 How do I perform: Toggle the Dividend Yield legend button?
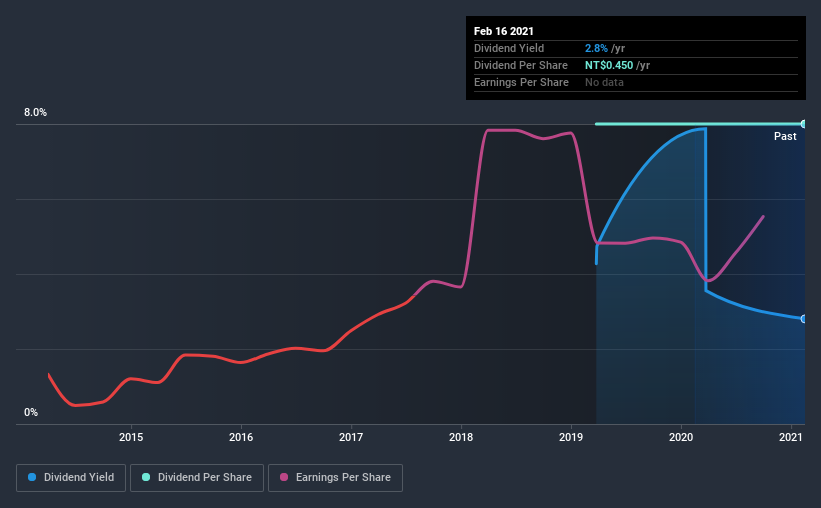[x=71, y=478]
